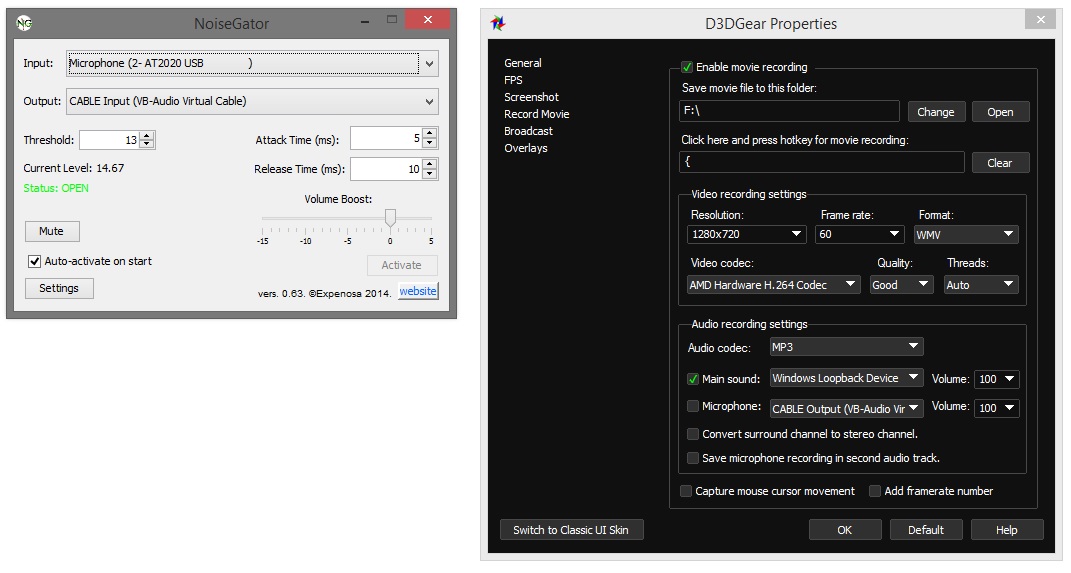
Task: Click Switch to Classic UI Skin
Action: coord(571,530)
